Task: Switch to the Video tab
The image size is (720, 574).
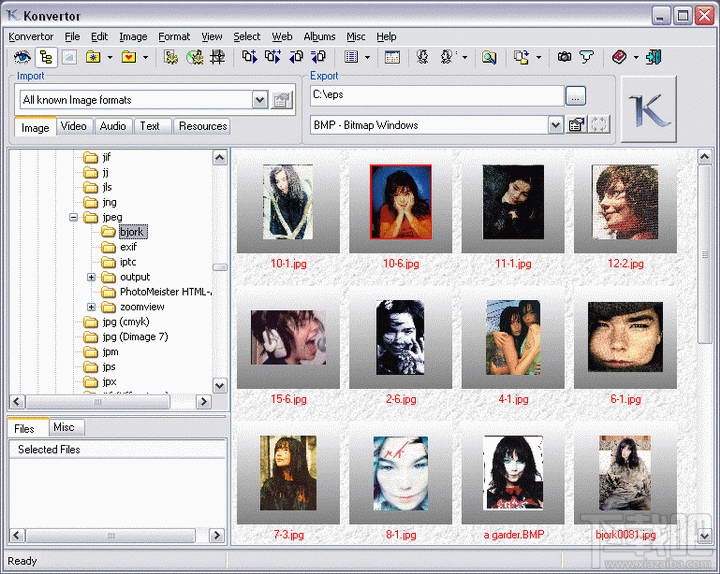Action: [73, 126]
